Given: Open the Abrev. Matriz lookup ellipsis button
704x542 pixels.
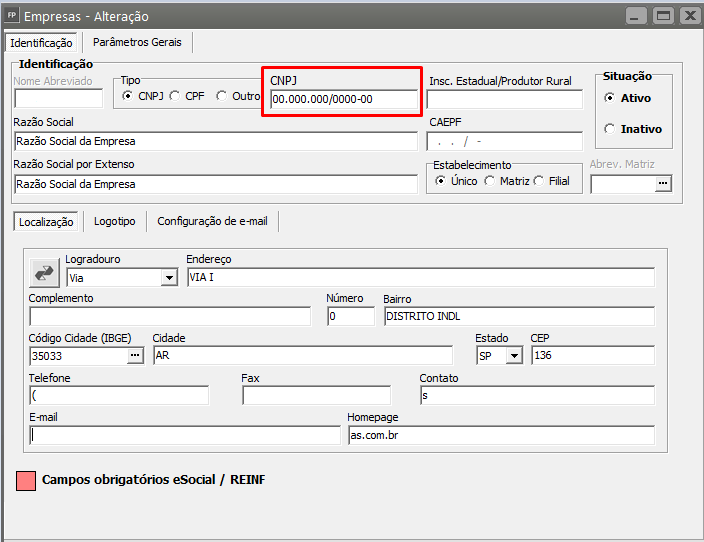Looking at the screenshot, I should pyautogui.click(x=662, y=184).
